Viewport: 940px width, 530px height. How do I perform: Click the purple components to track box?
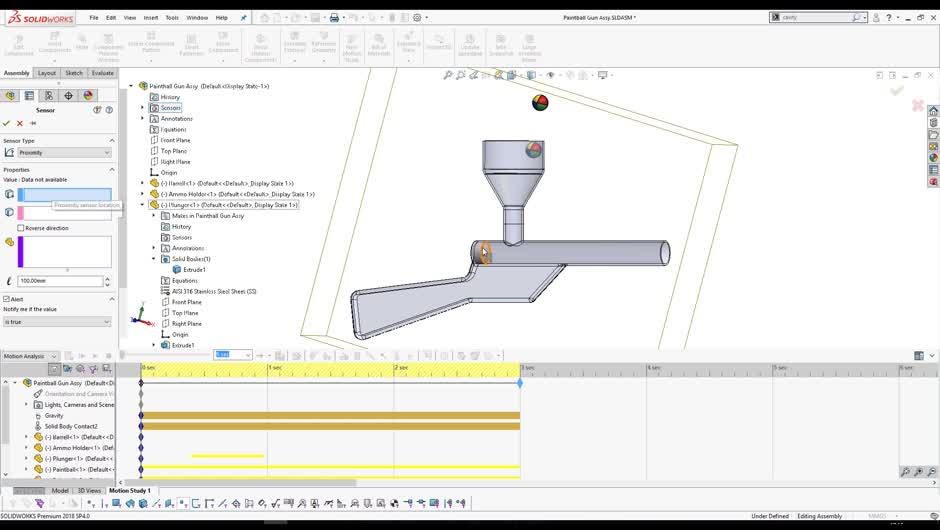tap(64, 252)
